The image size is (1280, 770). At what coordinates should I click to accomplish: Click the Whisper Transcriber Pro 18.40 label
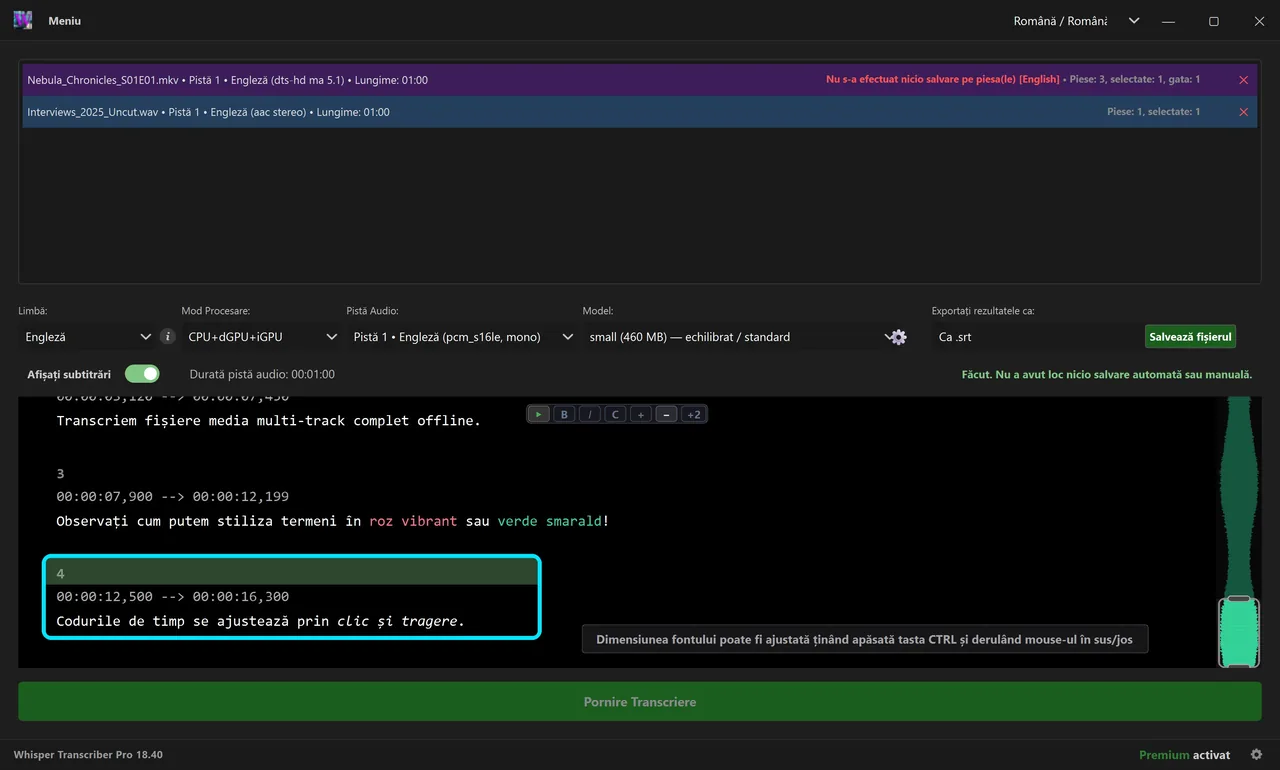click(88, 755)
